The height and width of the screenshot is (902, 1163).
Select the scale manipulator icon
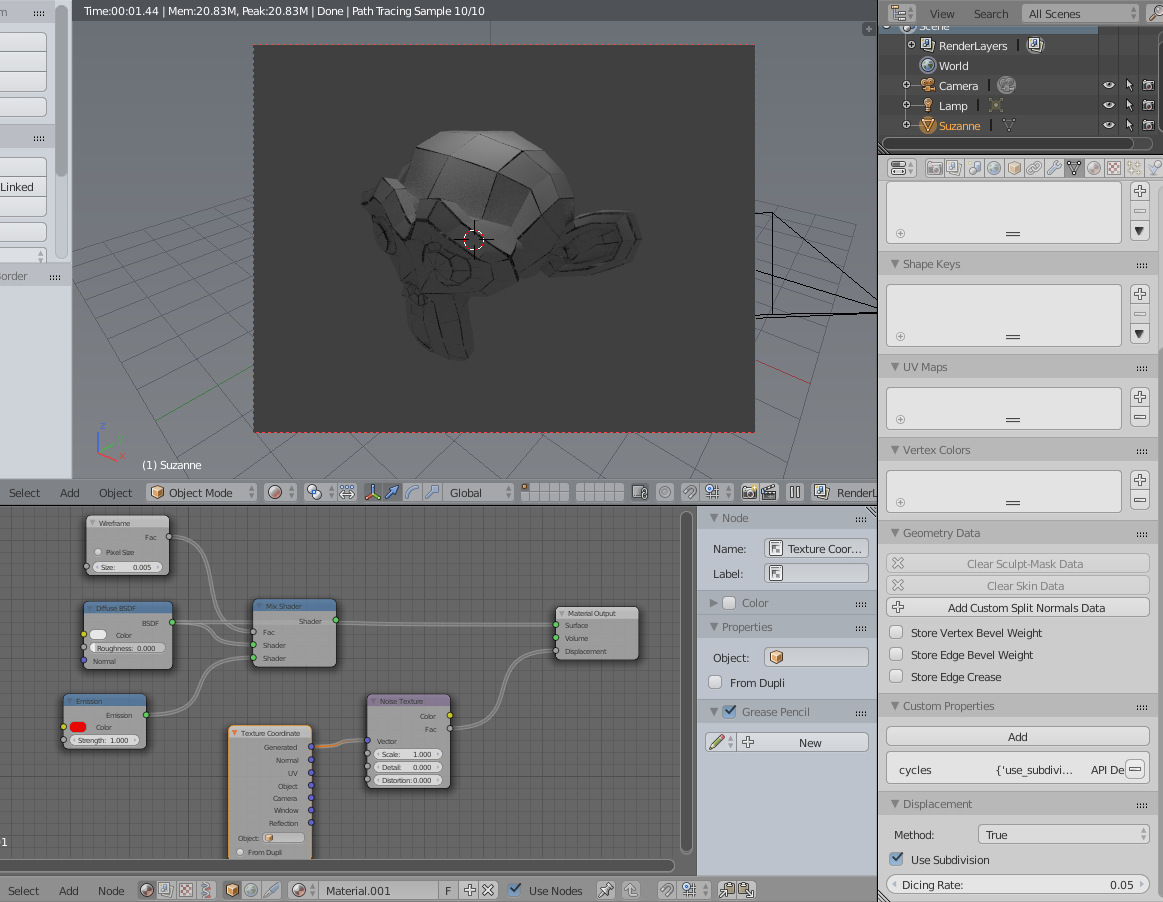432,493
